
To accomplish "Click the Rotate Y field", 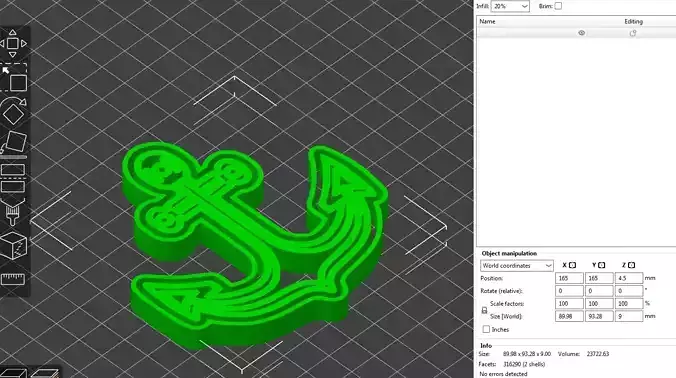I will (x=599, y=291).
